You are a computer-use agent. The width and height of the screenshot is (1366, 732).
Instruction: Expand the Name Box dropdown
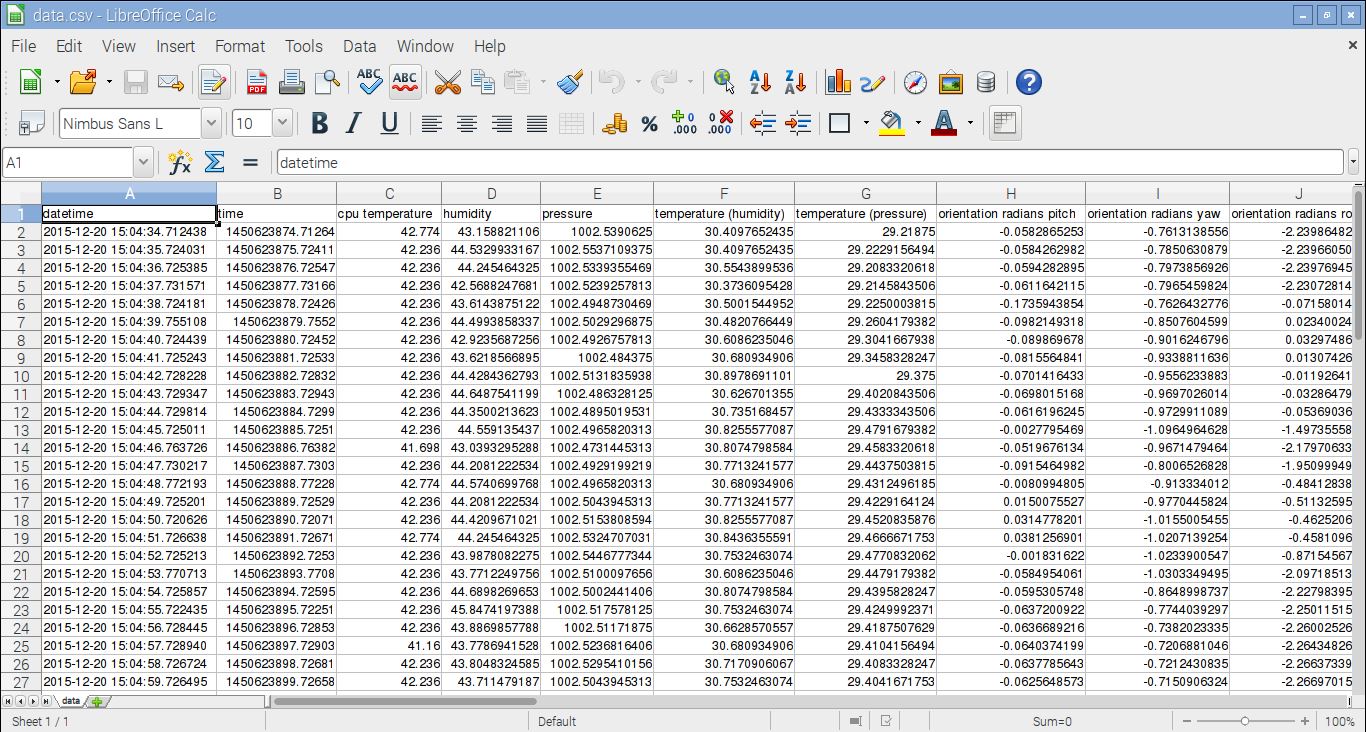click(143, 162)
